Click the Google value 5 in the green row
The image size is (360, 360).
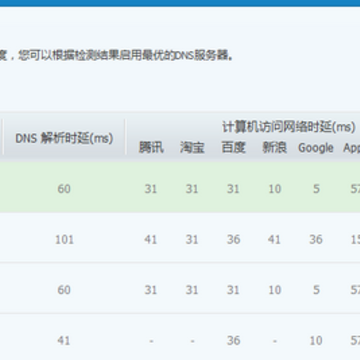pos(316,189)
